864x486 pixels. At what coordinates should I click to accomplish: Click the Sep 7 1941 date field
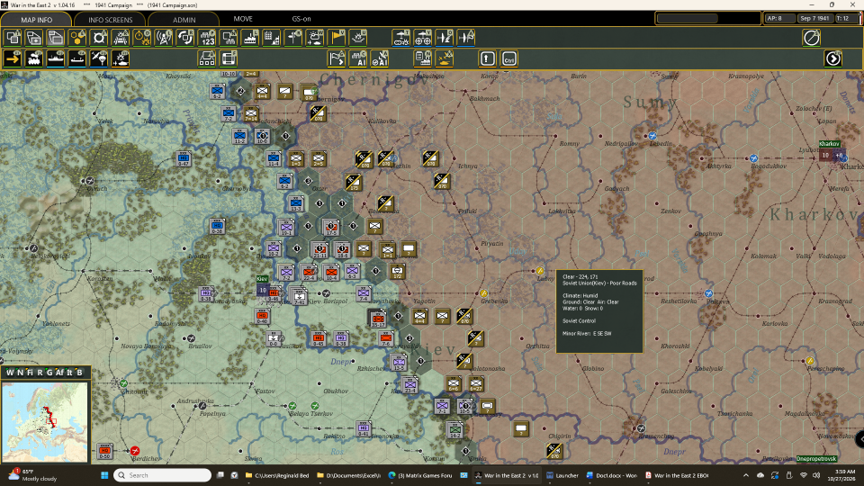pyautogui.click(x=814, y=18)
